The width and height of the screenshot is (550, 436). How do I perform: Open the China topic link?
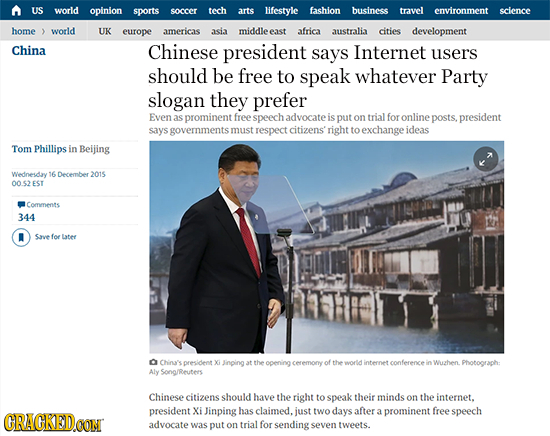coord(29,51)
